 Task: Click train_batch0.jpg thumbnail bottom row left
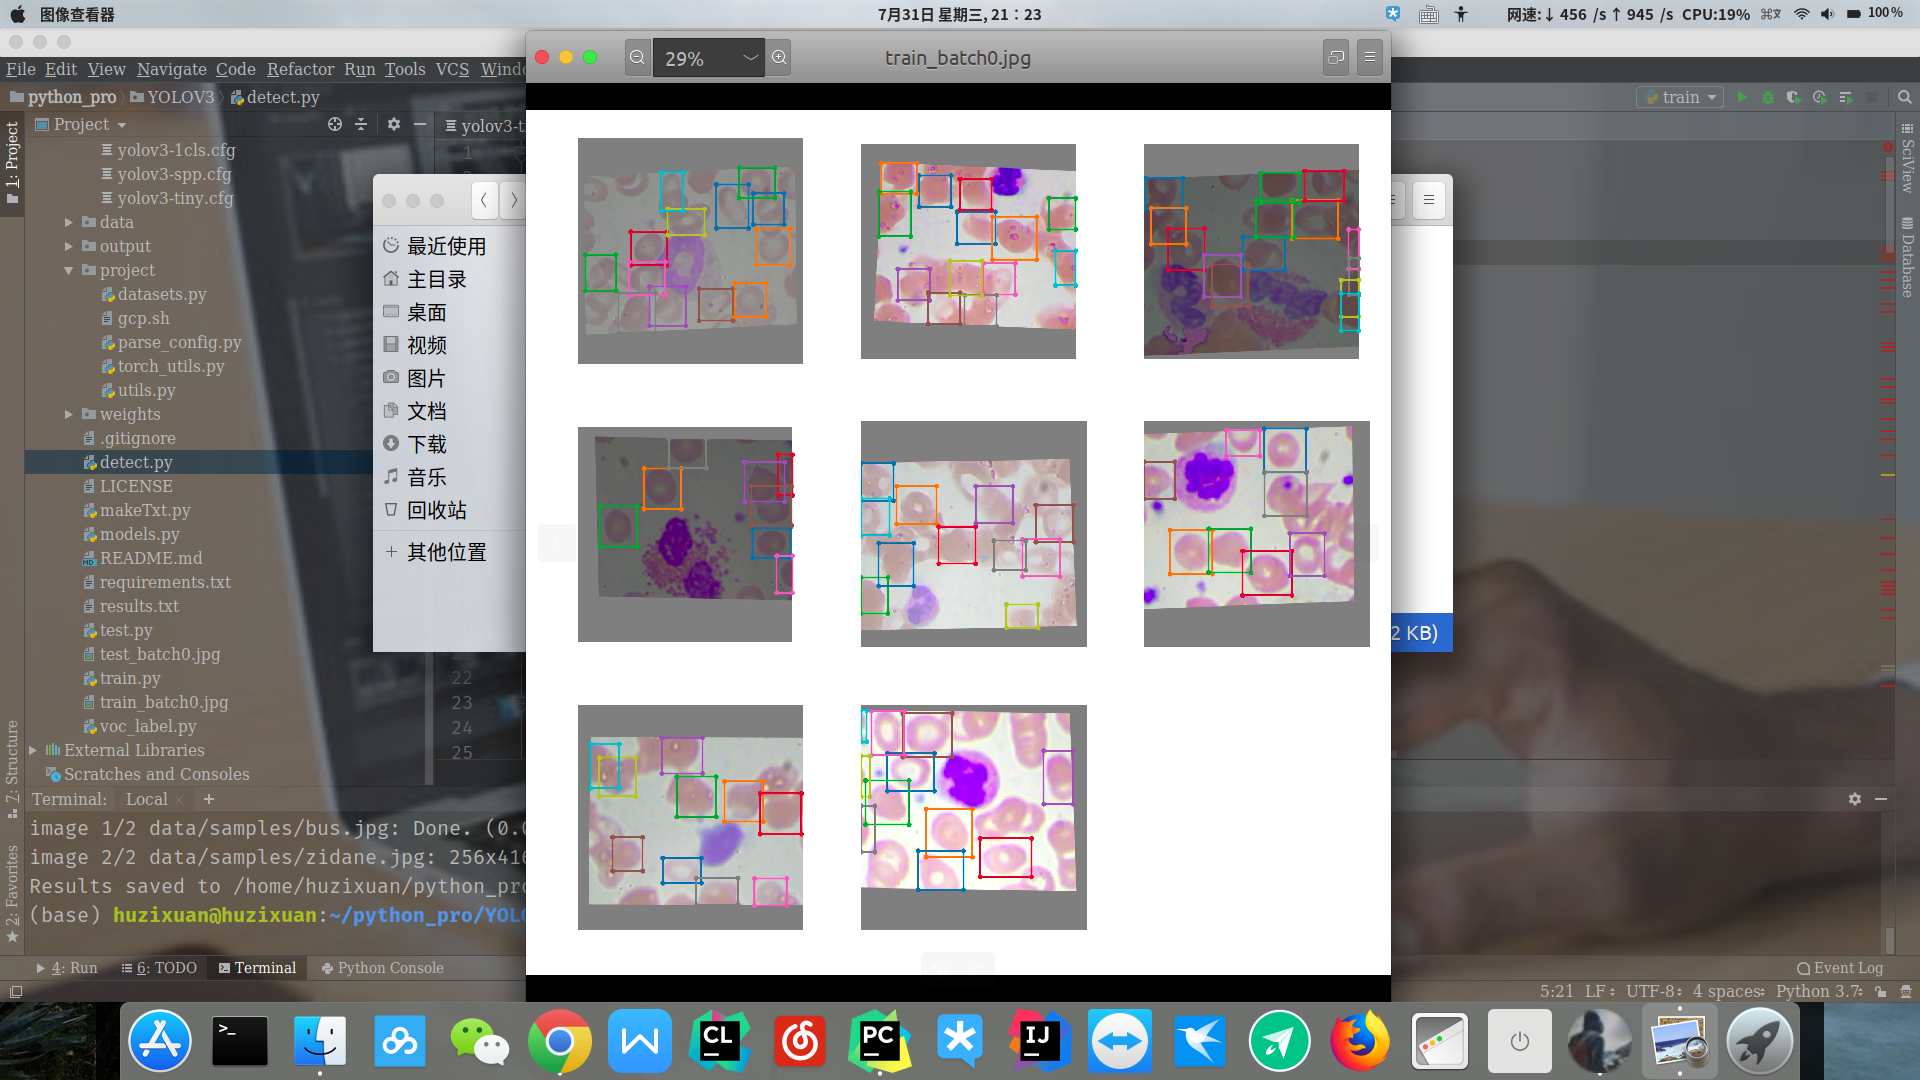tap(691, 816)
